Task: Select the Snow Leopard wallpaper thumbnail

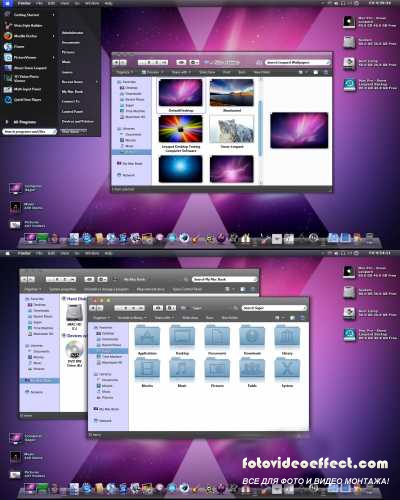Action: [x=231, y=129]
